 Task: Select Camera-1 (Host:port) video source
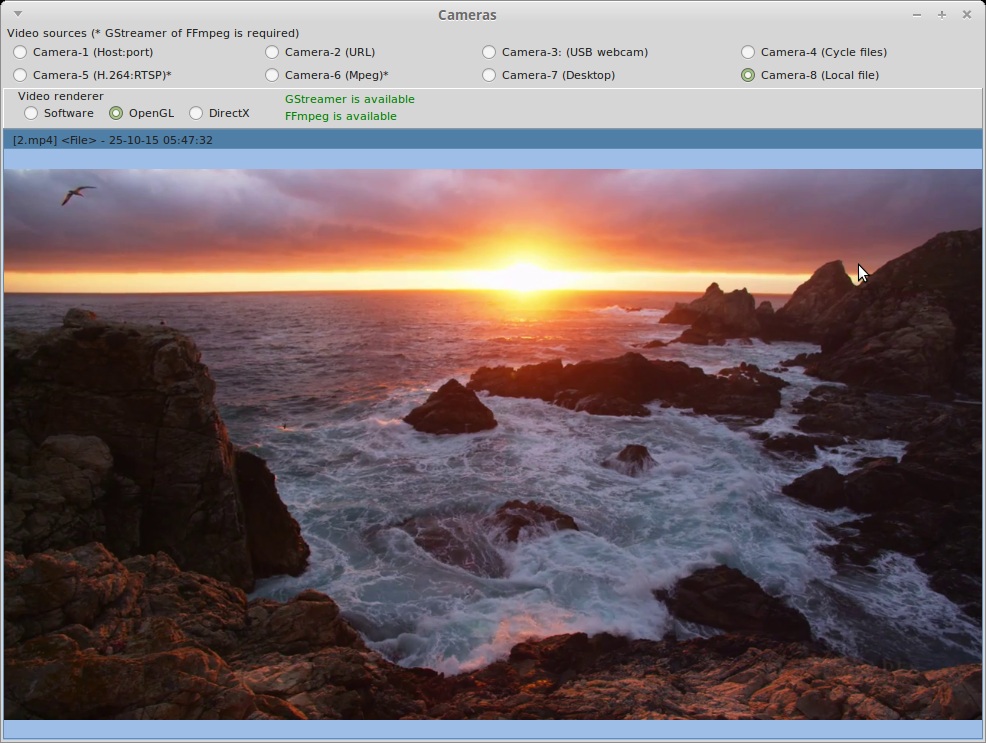click(x=20, y=52)
